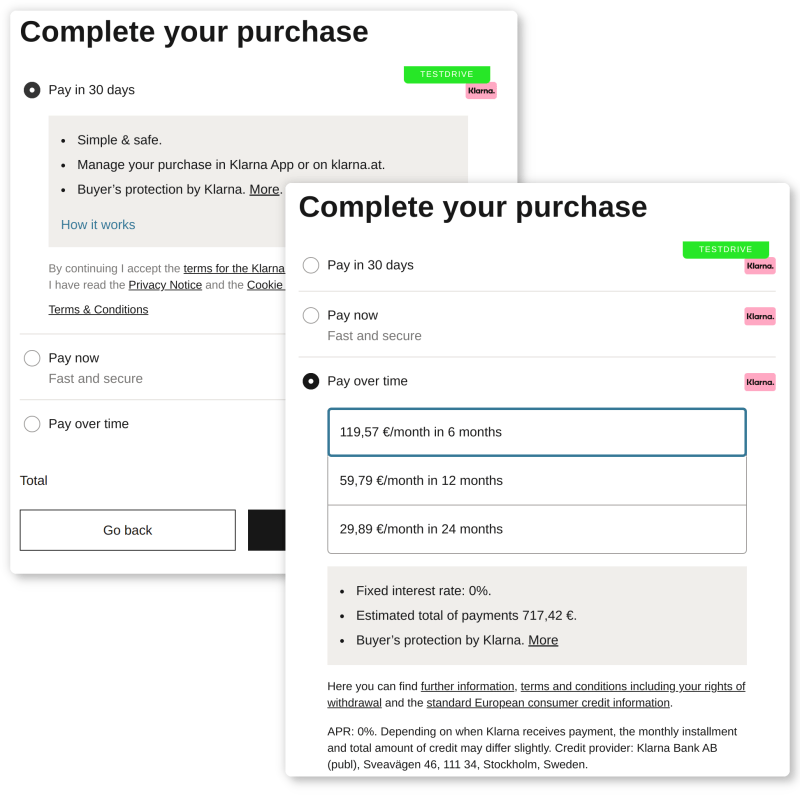Screen dimensions: 800x795
Task: Select Pay in 30 days in front panel
Action: click(311, 265)
